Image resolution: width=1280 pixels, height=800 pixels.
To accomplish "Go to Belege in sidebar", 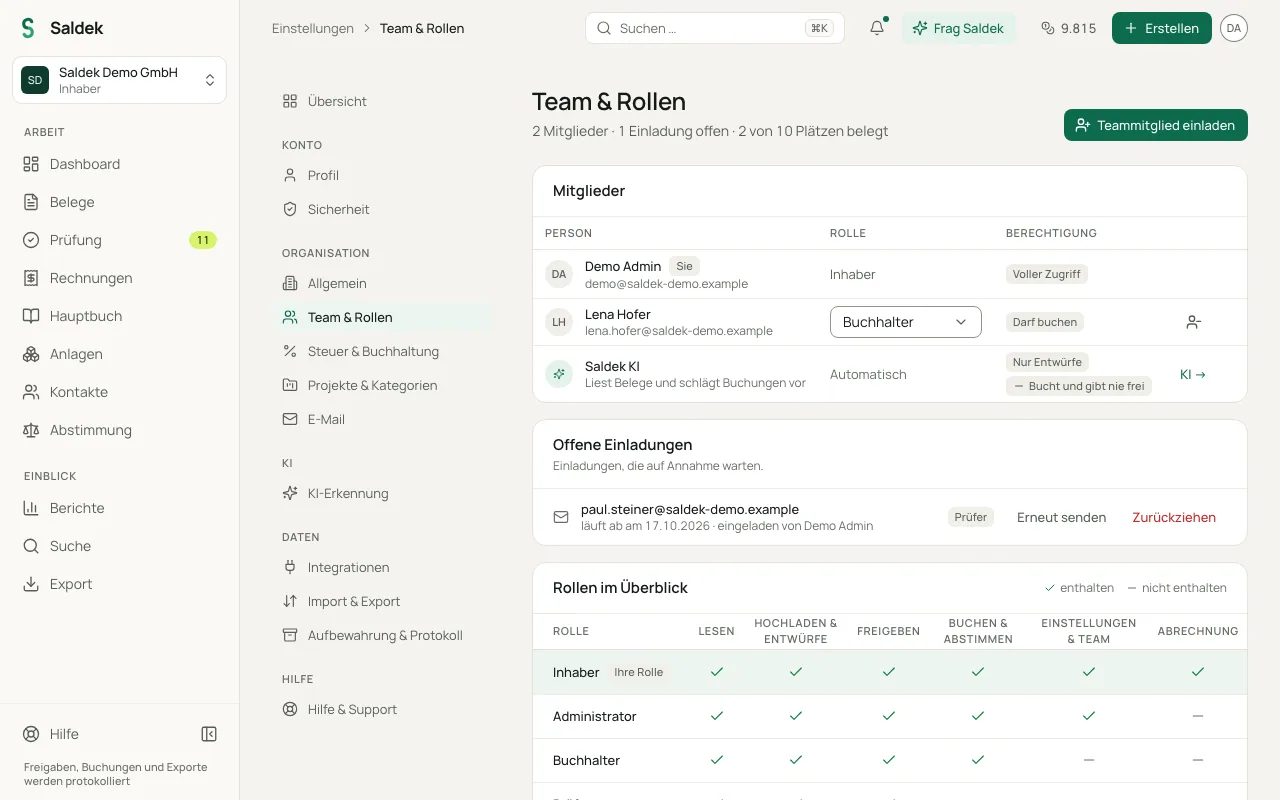I will [x=120, y=202].
